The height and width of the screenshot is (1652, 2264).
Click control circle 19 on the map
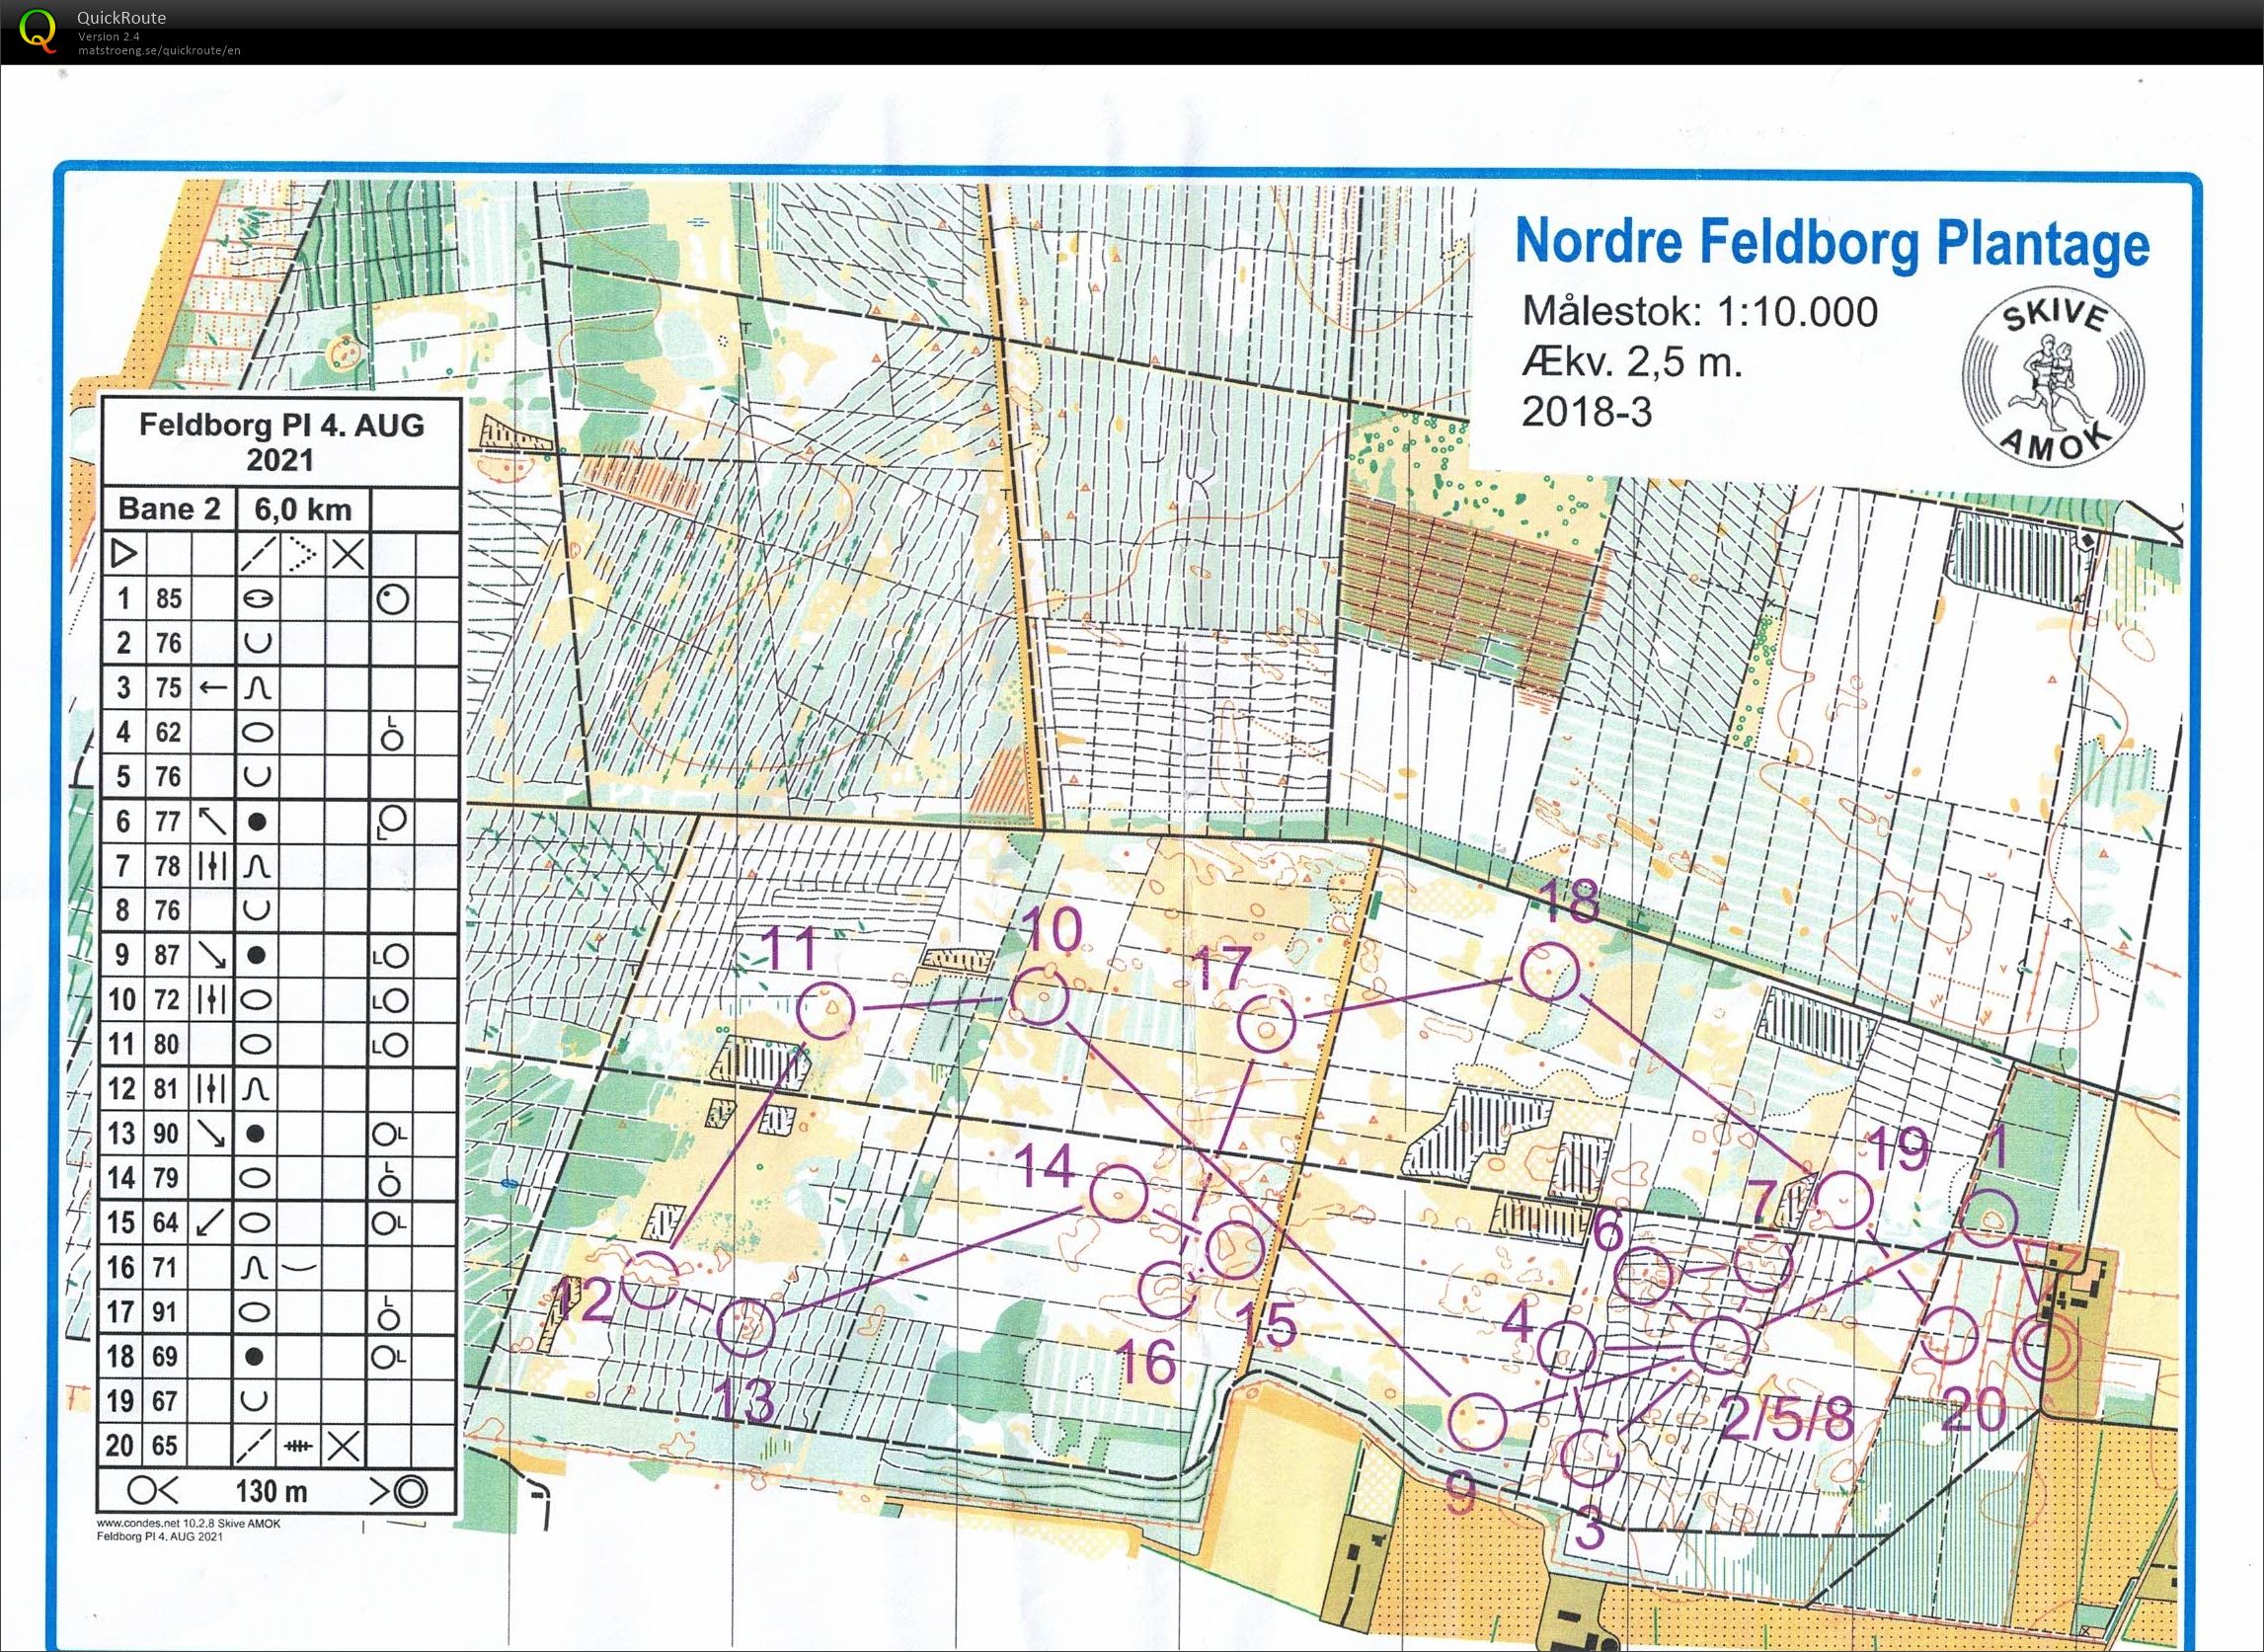tap(1842, 1201)
